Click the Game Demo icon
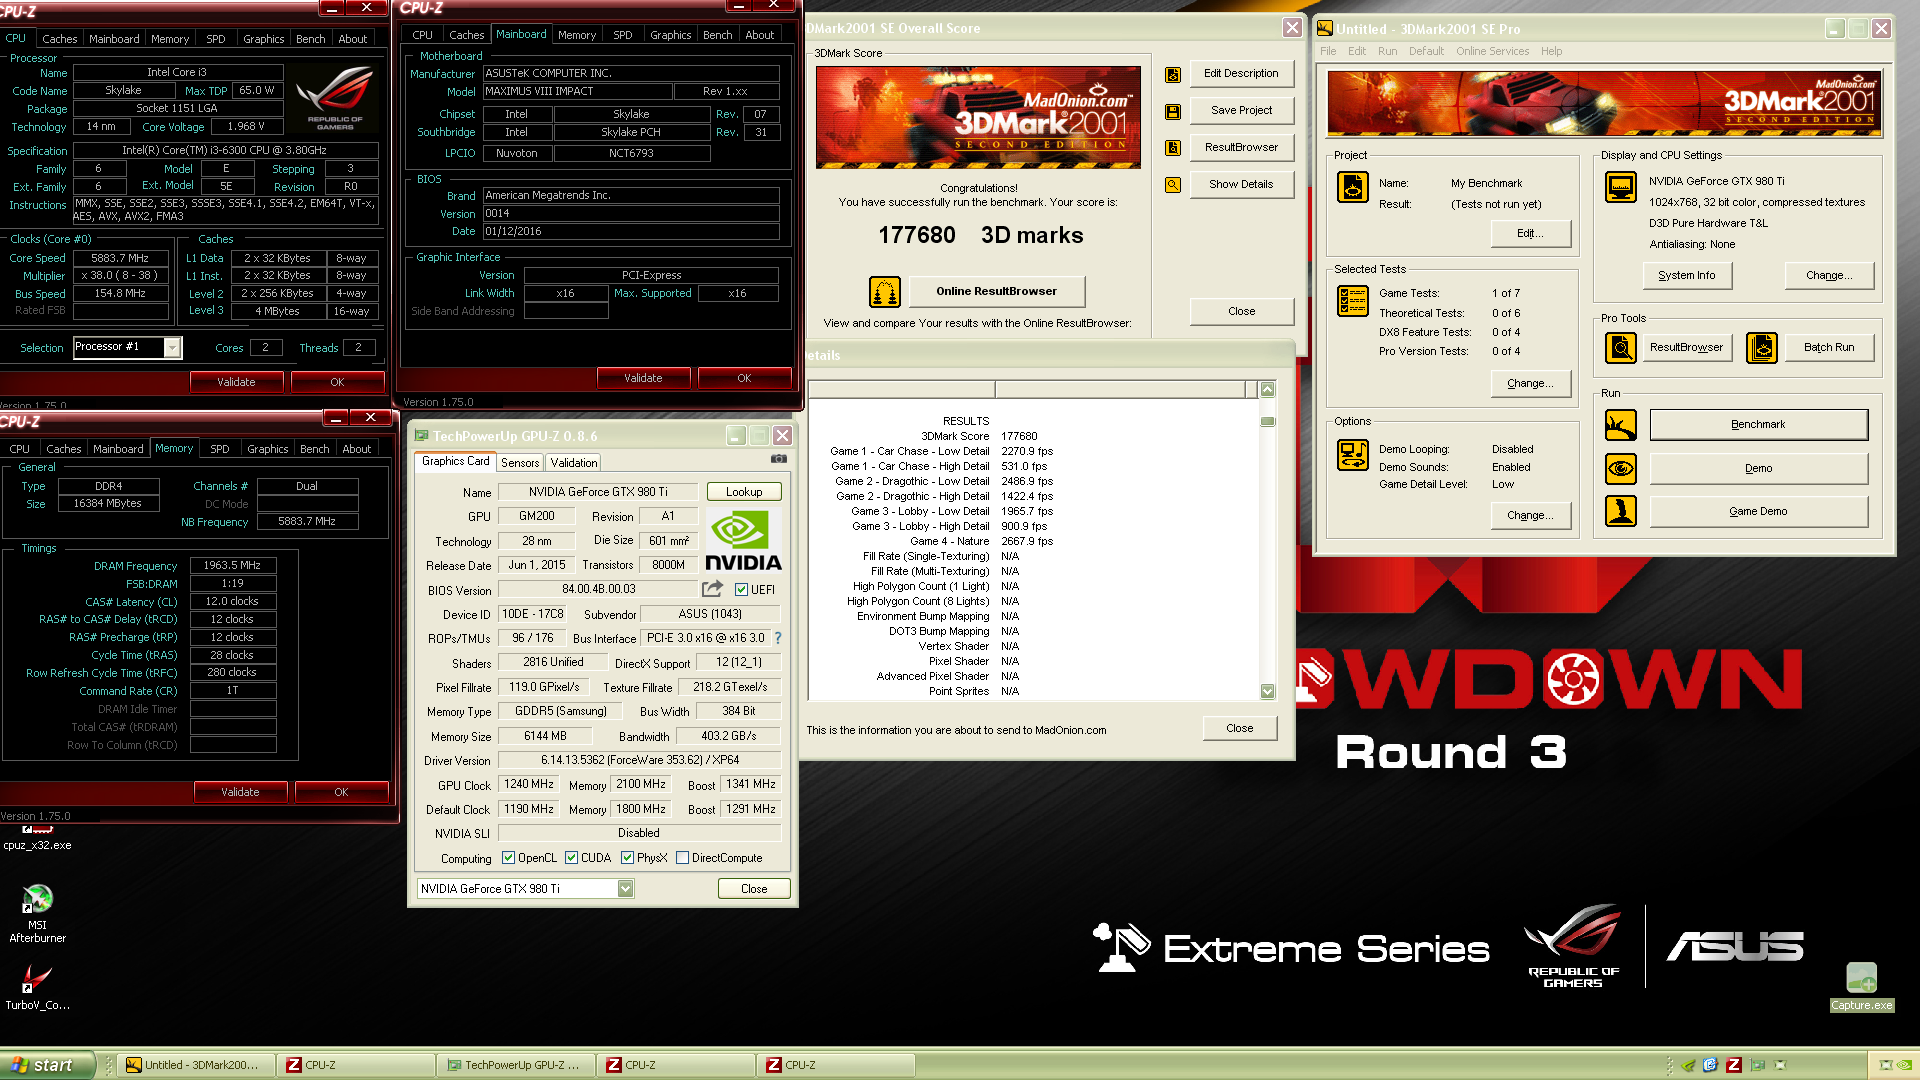1920x1080 pixels. tap(1621, 511)
